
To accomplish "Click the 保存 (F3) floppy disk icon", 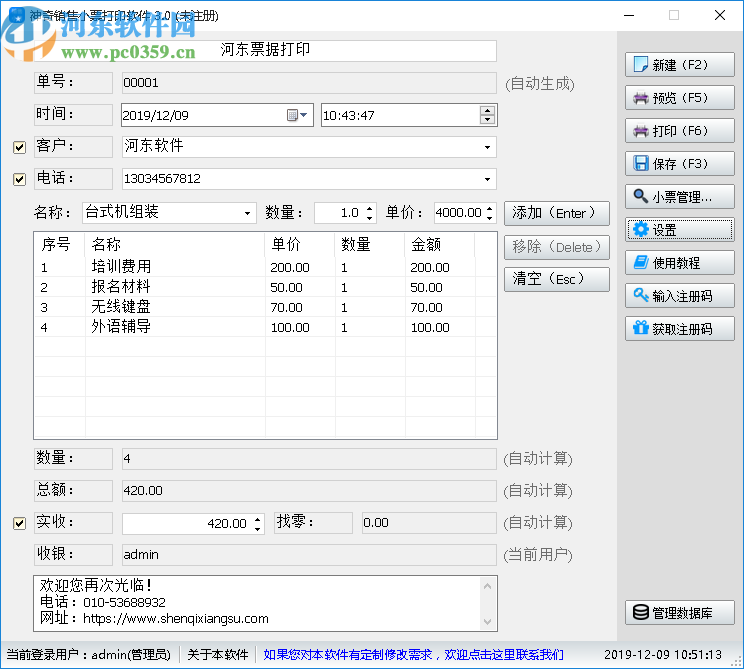I will point(641,164).
